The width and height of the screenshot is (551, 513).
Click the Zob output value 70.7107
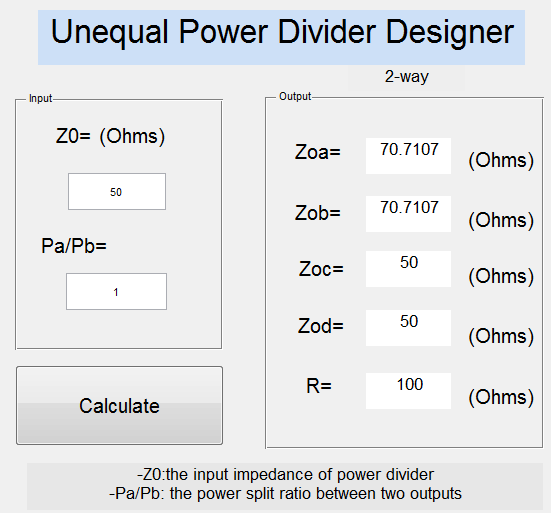point(408,214)
